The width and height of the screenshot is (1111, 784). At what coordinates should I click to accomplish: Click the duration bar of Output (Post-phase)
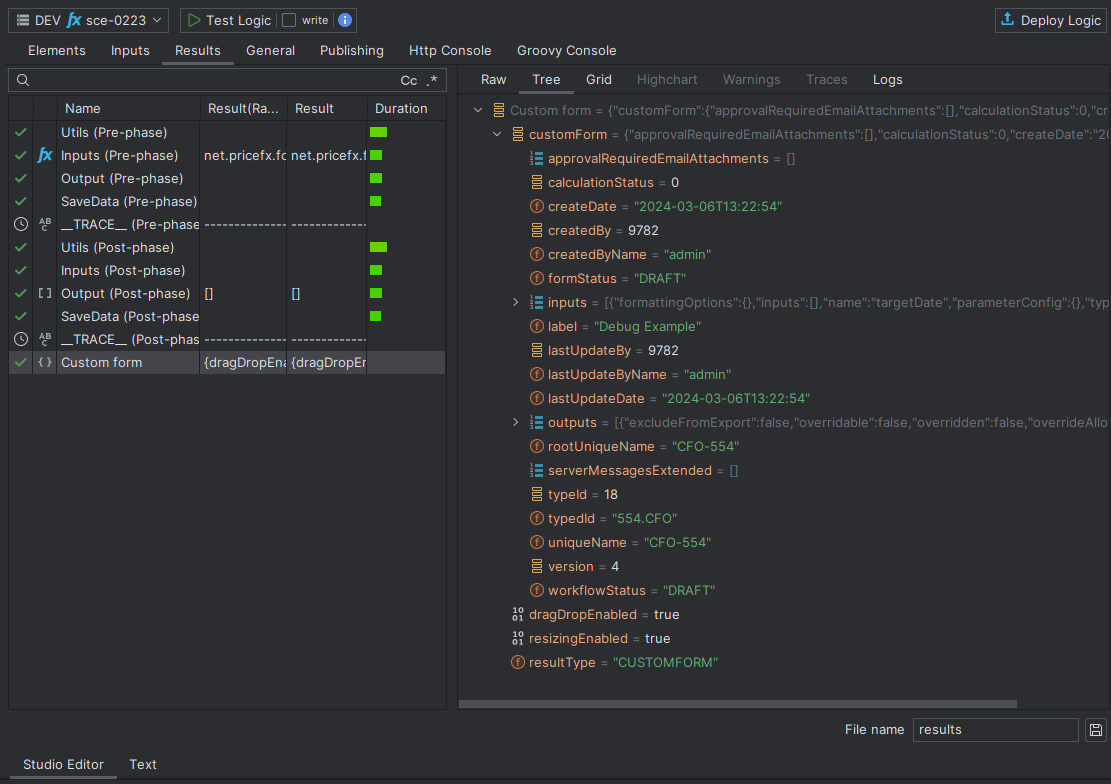tap(376, 293)
